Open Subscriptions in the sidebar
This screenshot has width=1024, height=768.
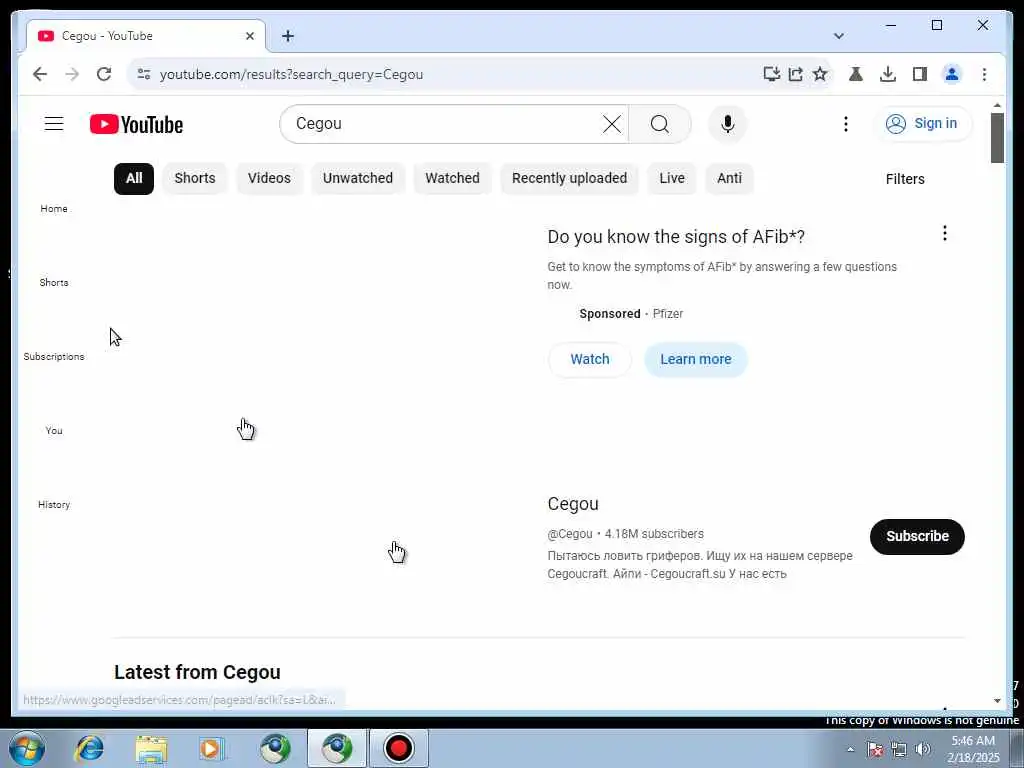click(54, 357)
